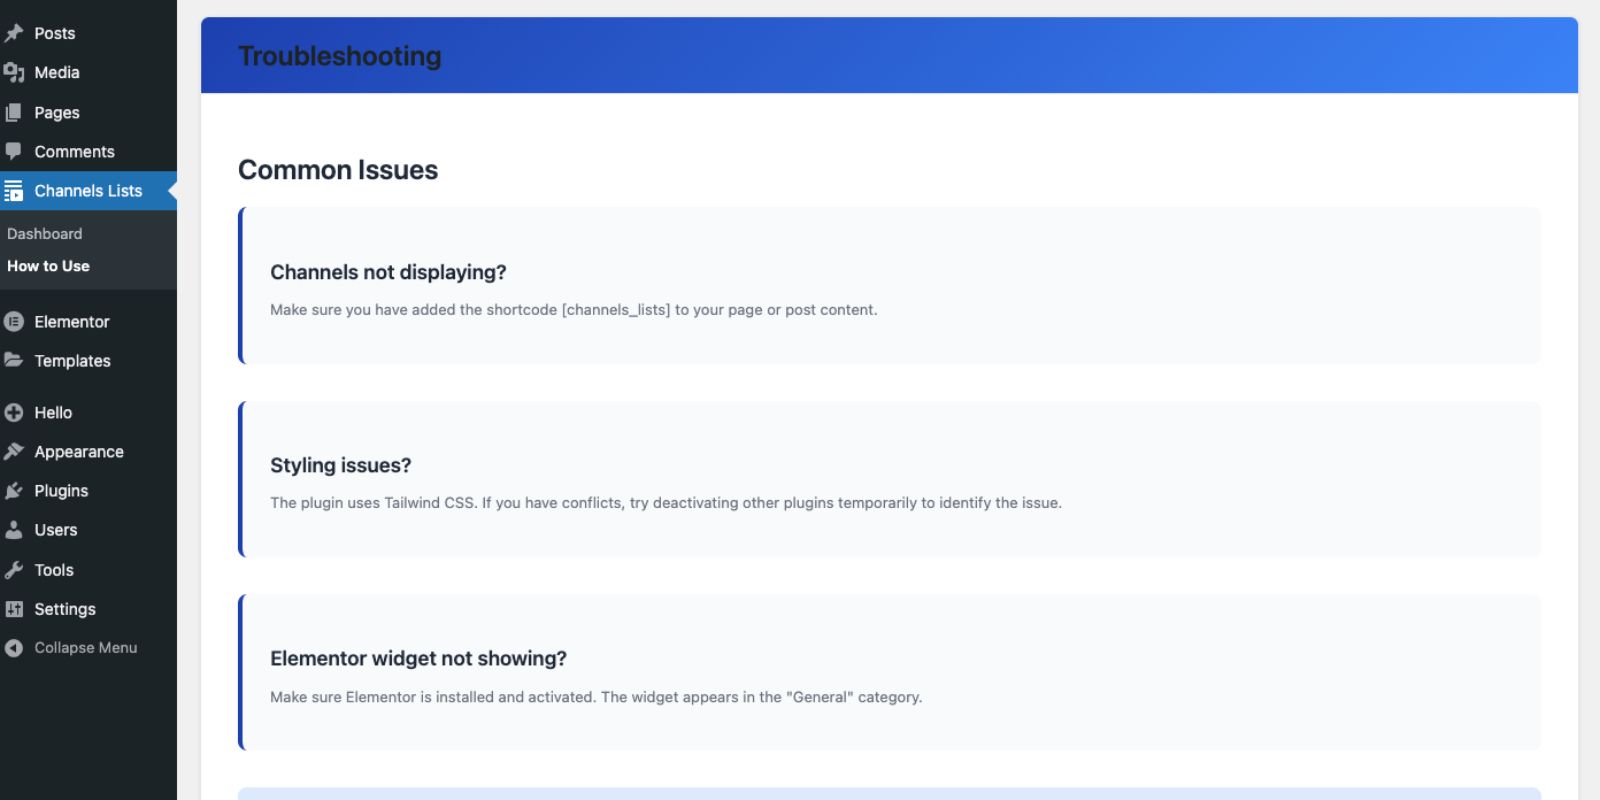Select the How to Use submenu item
The width and height of the screenshot is (1600, 800).
(x=48, y=266)
